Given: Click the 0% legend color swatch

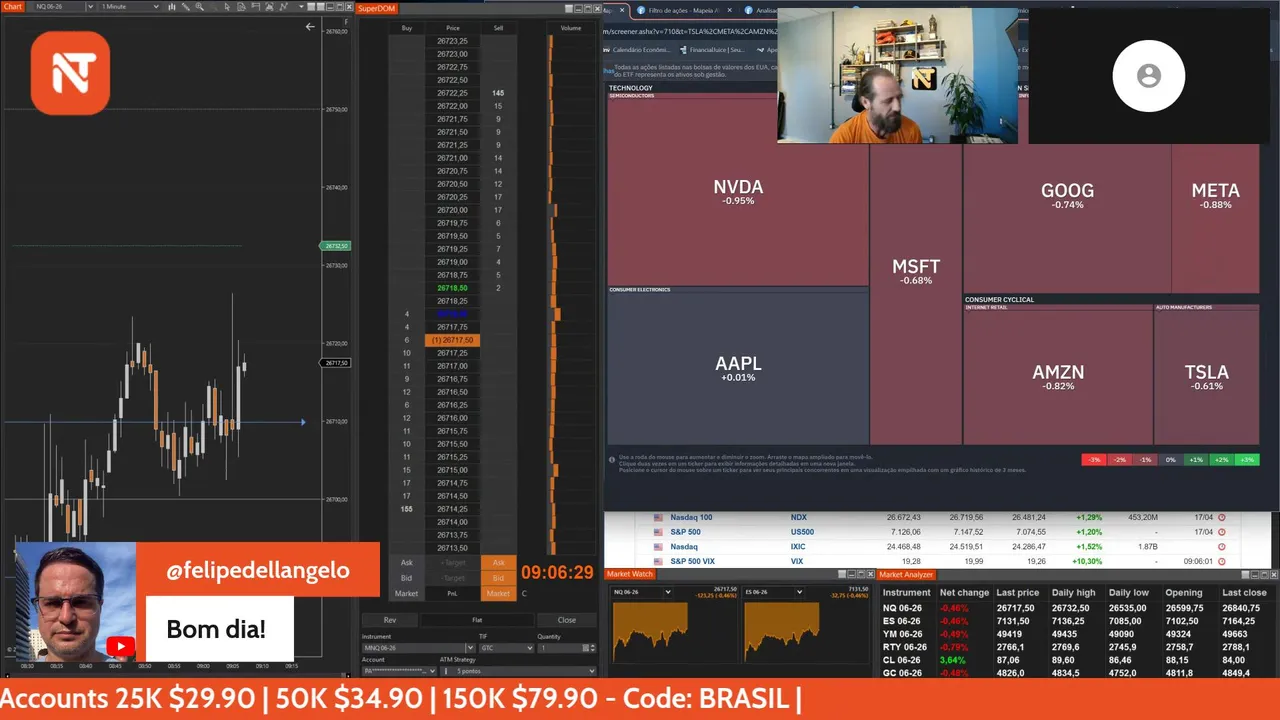Looking at the screenshot, I should point(1170,459).
